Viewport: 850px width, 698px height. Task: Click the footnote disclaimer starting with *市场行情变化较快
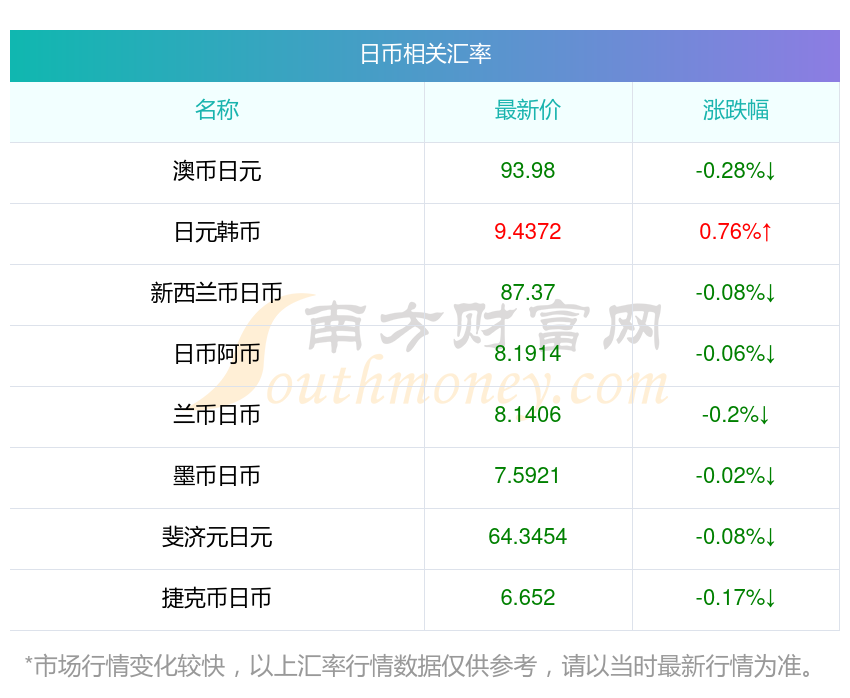tap(419, 666)
